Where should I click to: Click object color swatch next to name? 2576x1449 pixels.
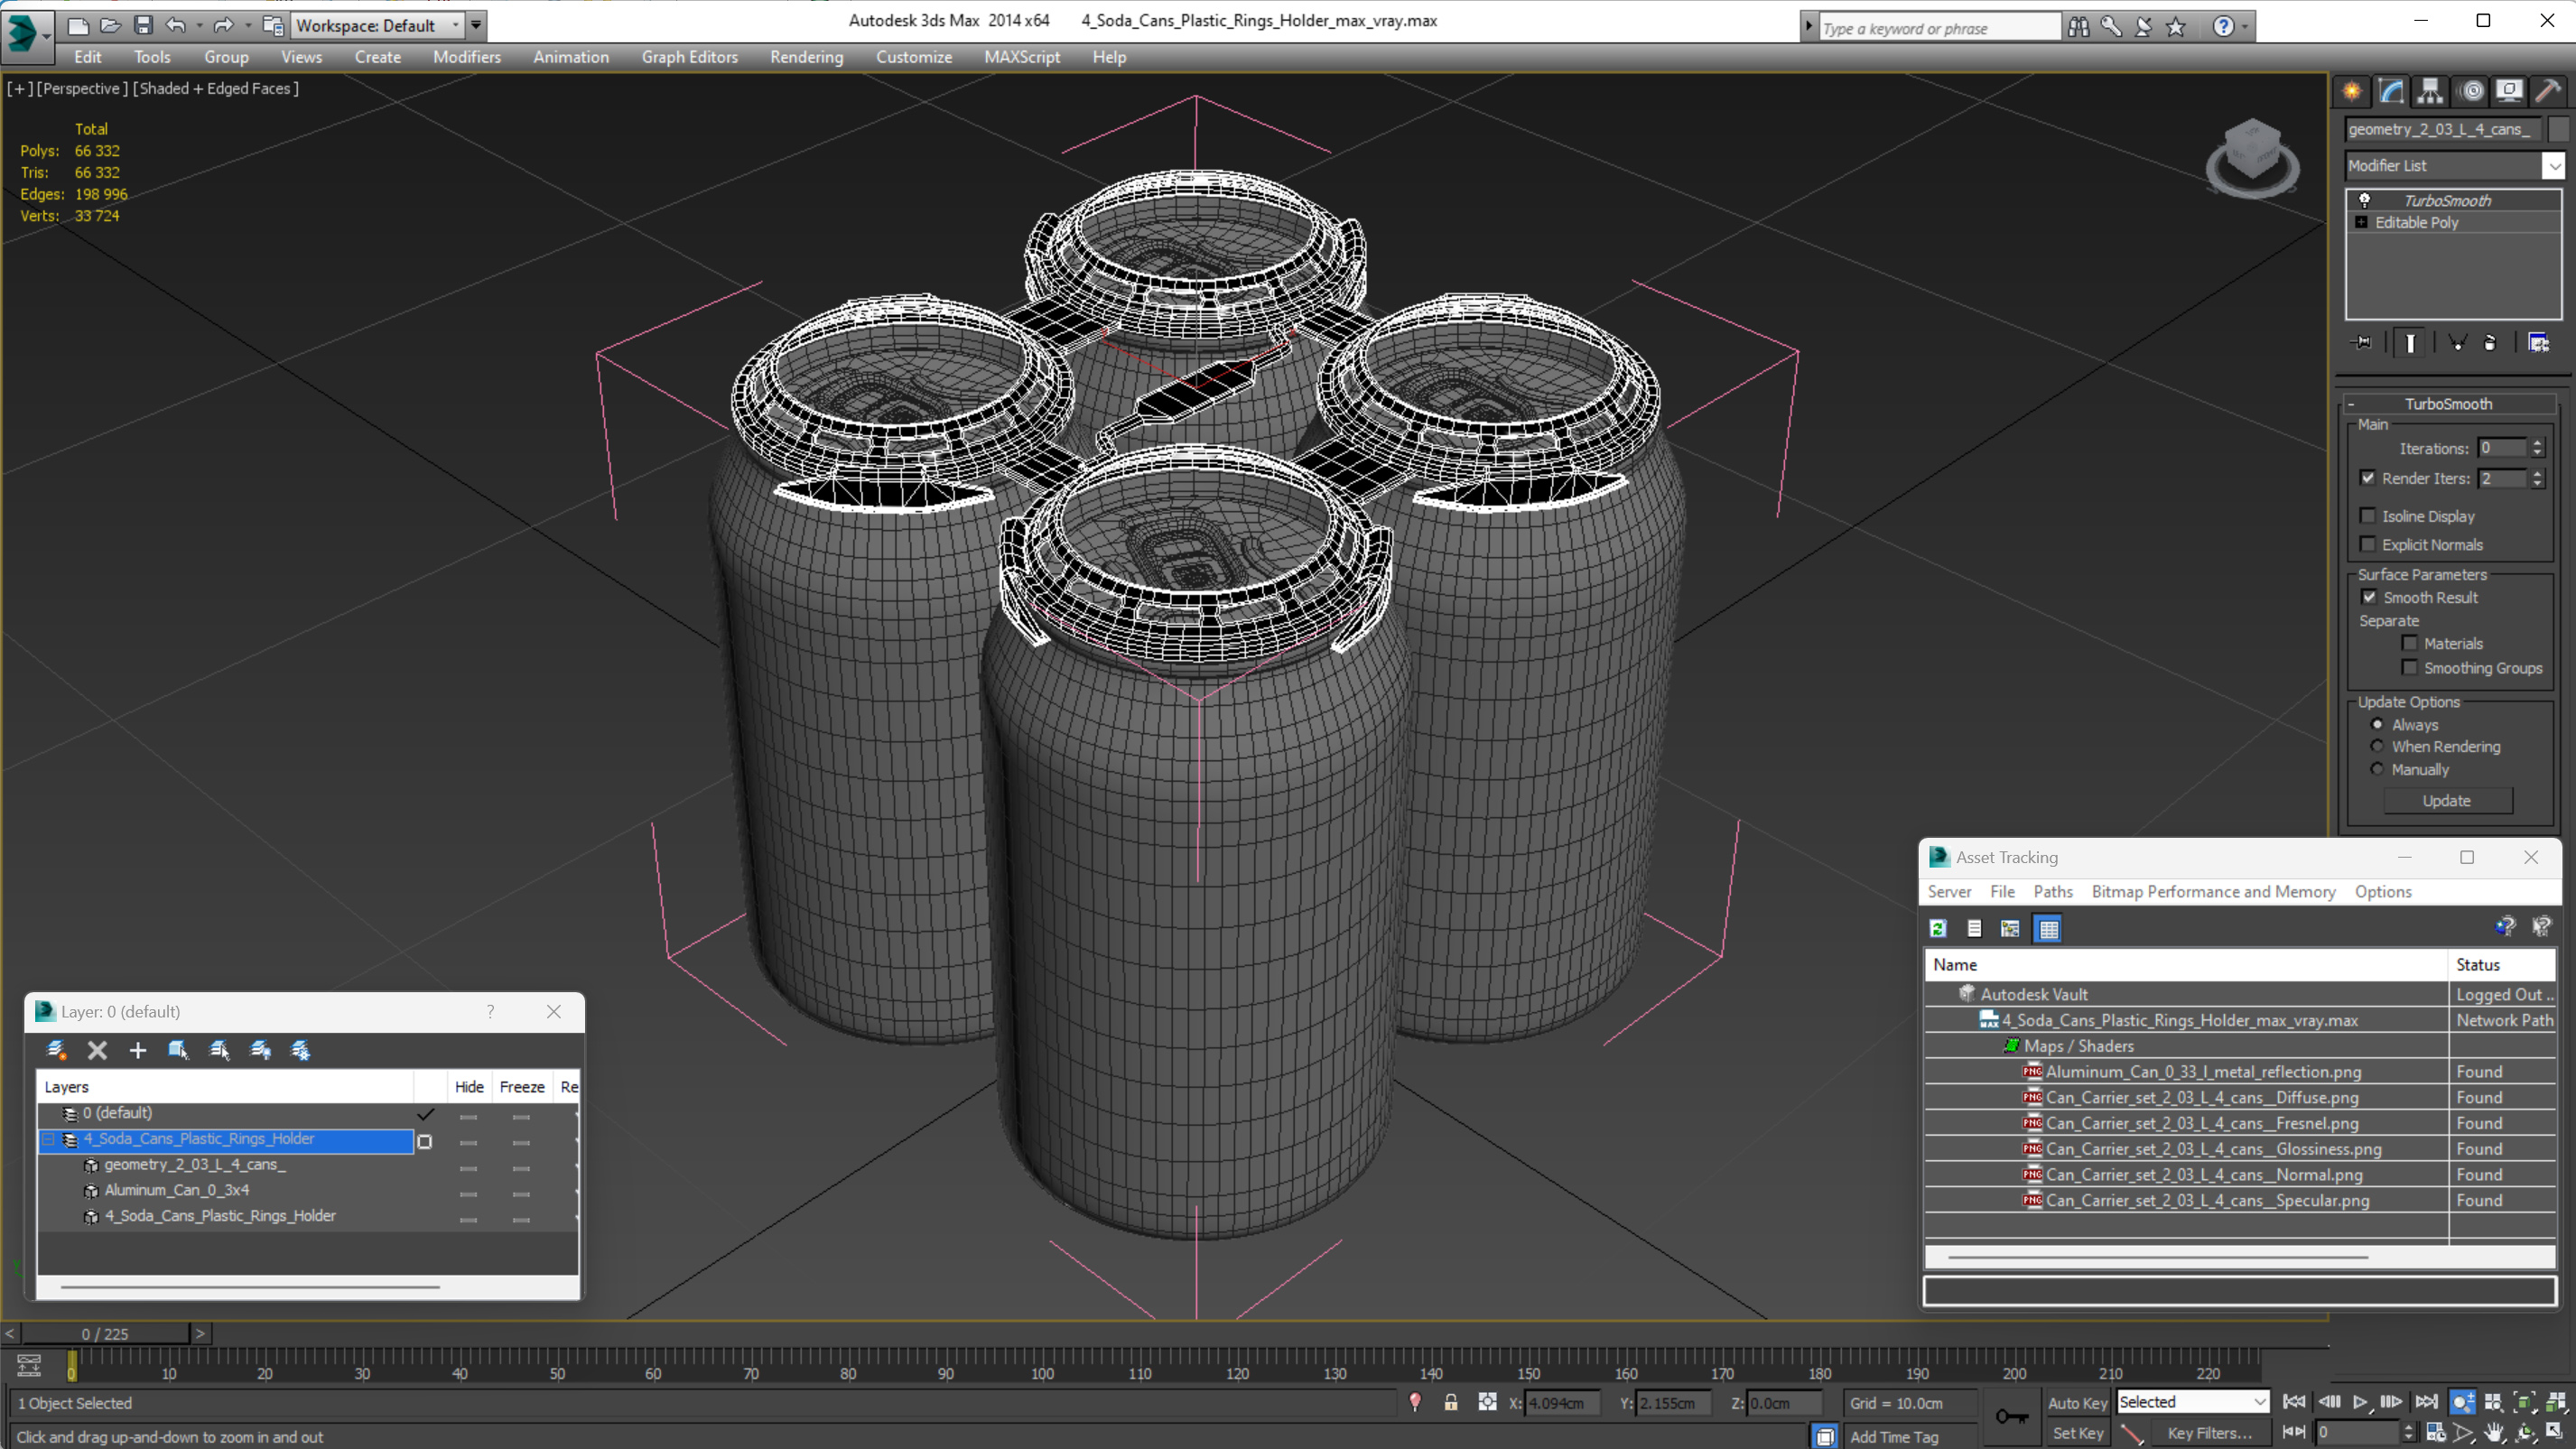tap(2557, 129)
